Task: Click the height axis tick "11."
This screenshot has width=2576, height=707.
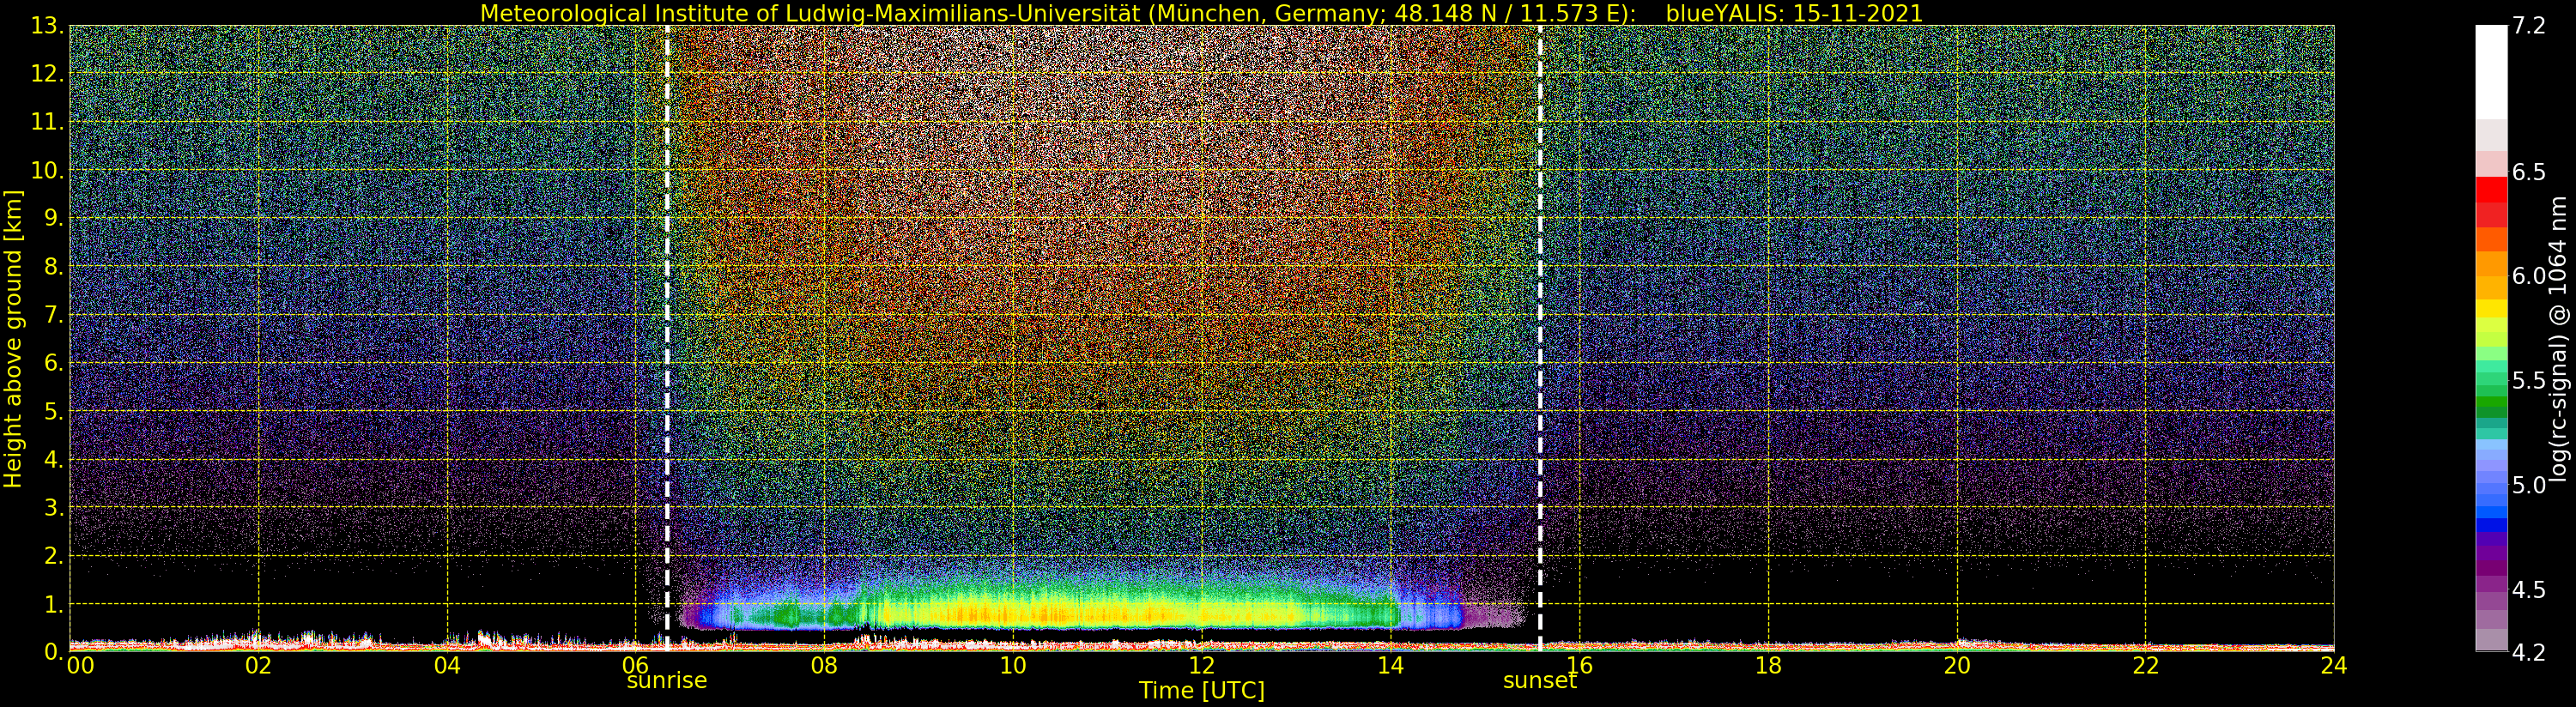Action: click(47, 122)
